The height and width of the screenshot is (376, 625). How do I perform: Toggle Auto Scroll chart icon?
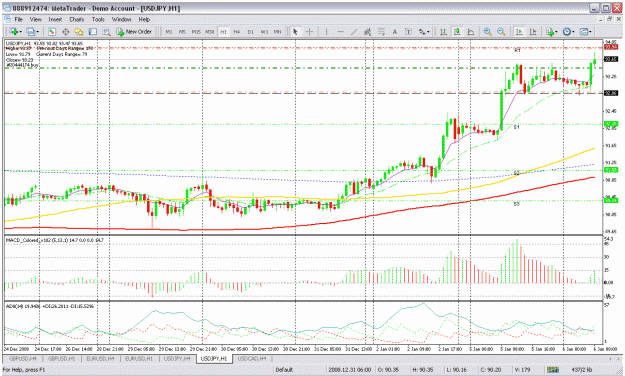(519, 31)
